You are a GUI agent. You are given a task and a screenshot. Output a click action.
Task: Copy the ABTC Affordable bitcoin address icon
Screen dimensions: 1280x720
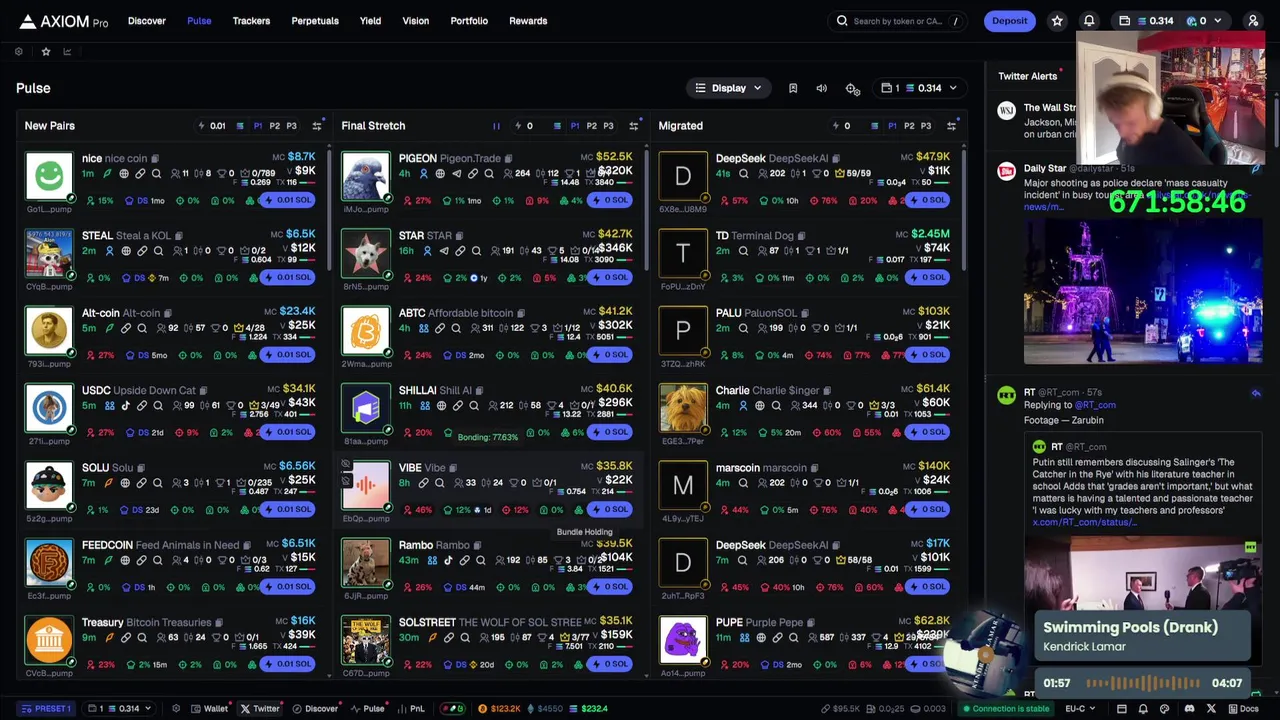click(x=521, y=313)
